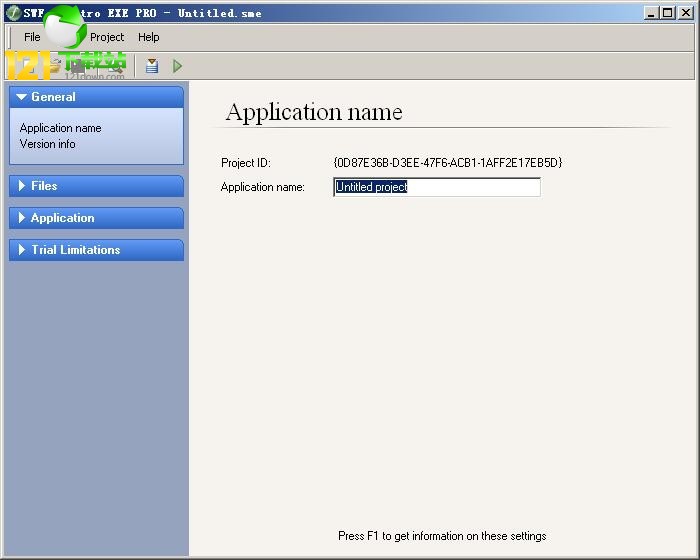Screen dimensions: 700x560
Task: Maximize the application window
Action: point(668,13)
